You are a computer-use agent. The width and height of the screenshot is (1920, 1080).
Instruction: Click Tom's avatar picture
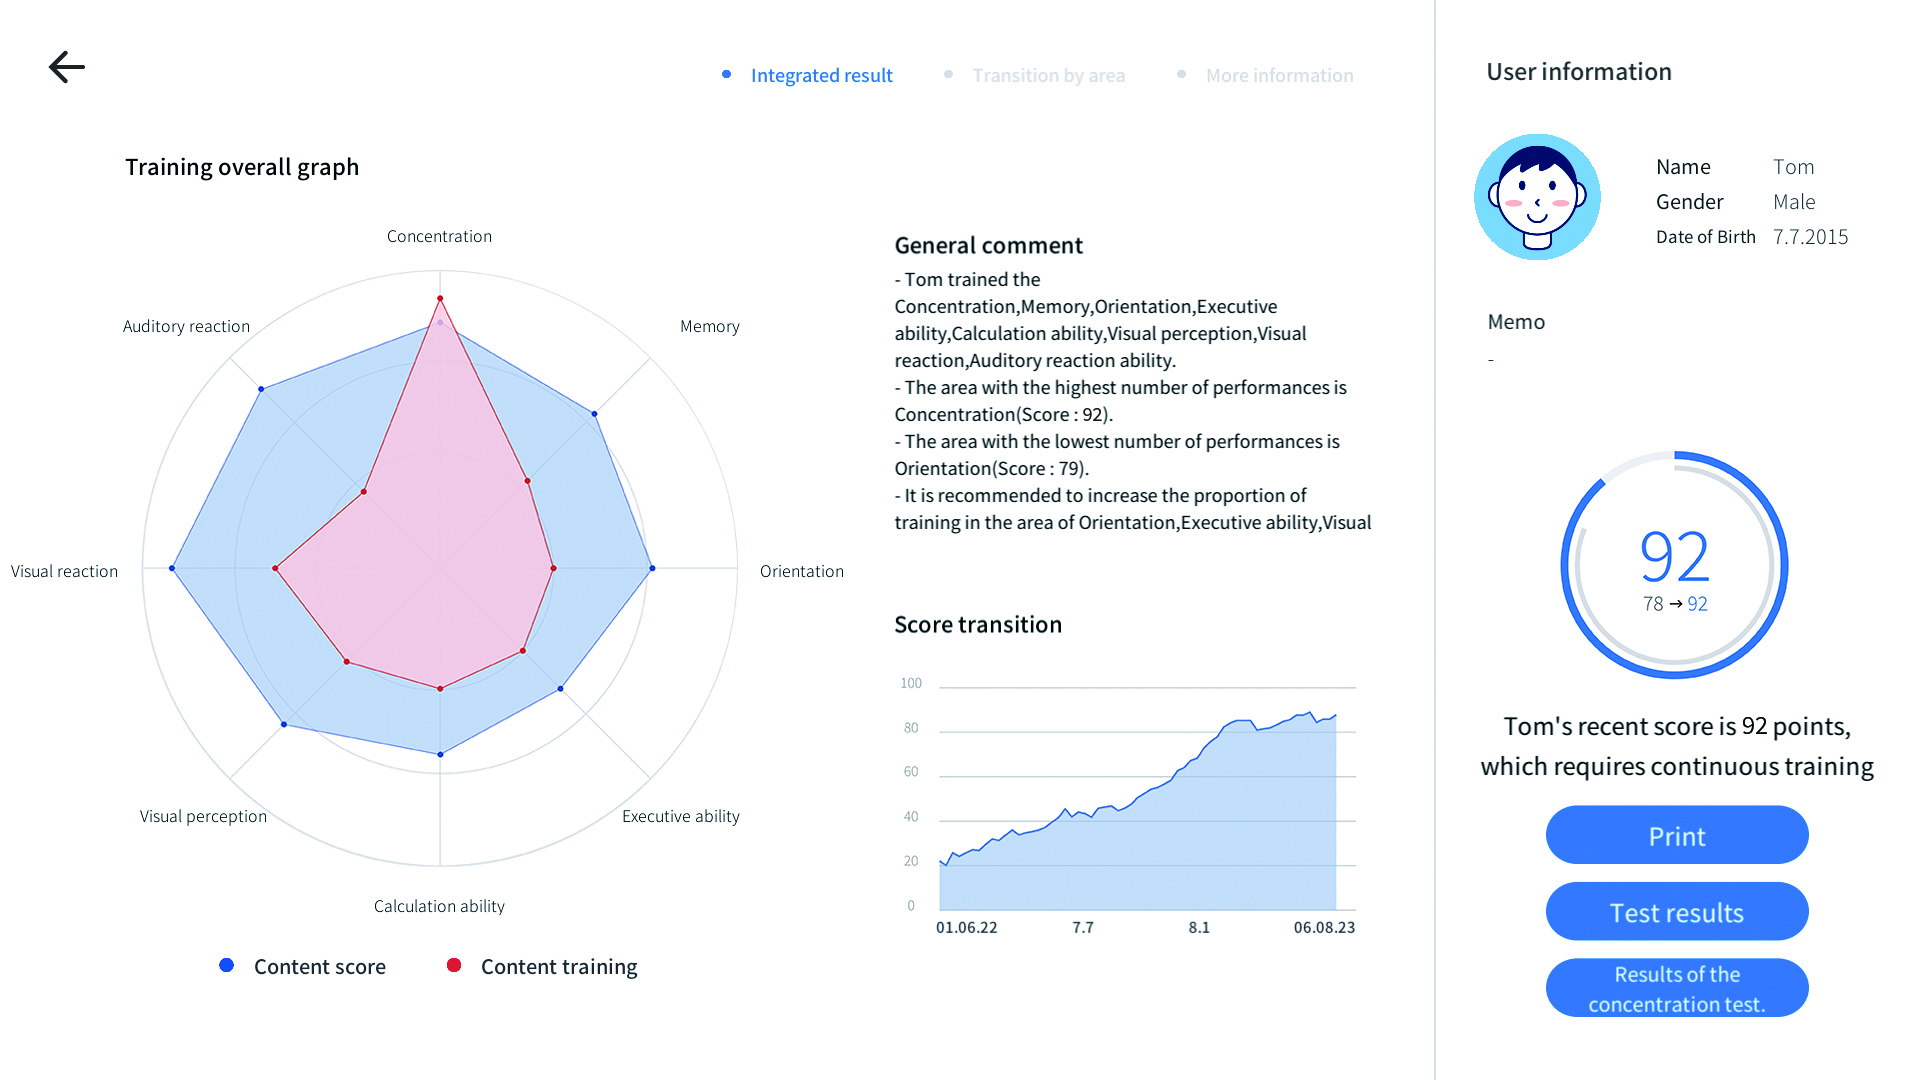click(x=1537, y=197)
